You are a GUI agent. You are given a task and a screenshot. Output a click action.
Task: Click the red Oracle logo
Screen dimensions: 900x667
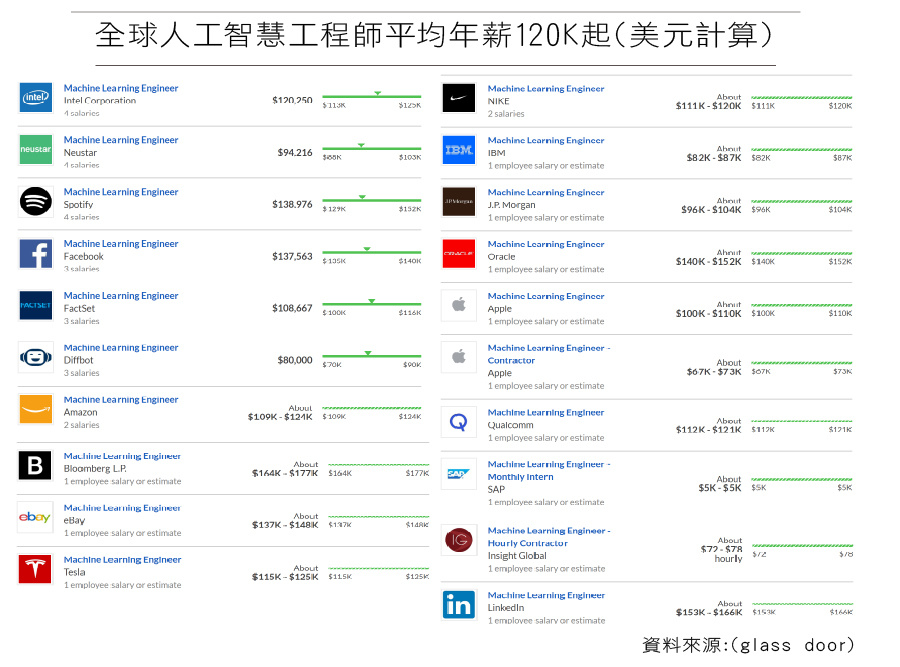click(459, 254)
